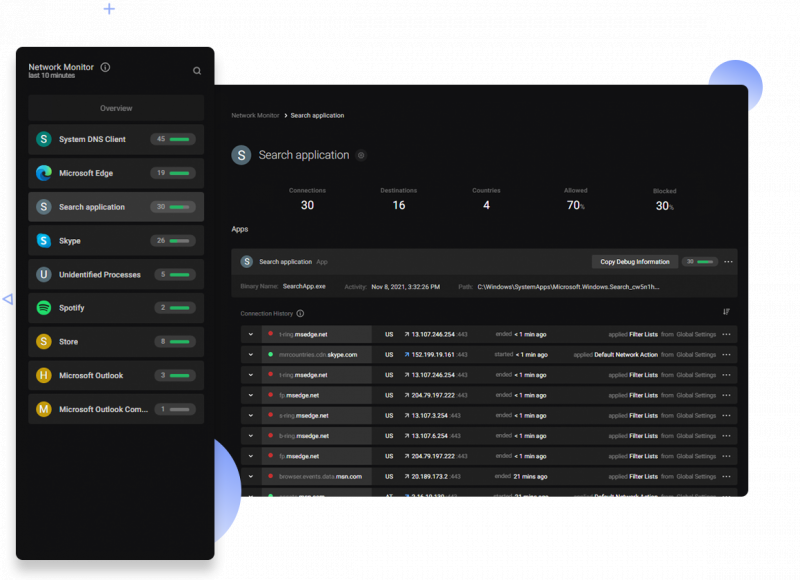Click the Destinations value 16
Screen dimensions: 800x580
click(x=399, y=205)
